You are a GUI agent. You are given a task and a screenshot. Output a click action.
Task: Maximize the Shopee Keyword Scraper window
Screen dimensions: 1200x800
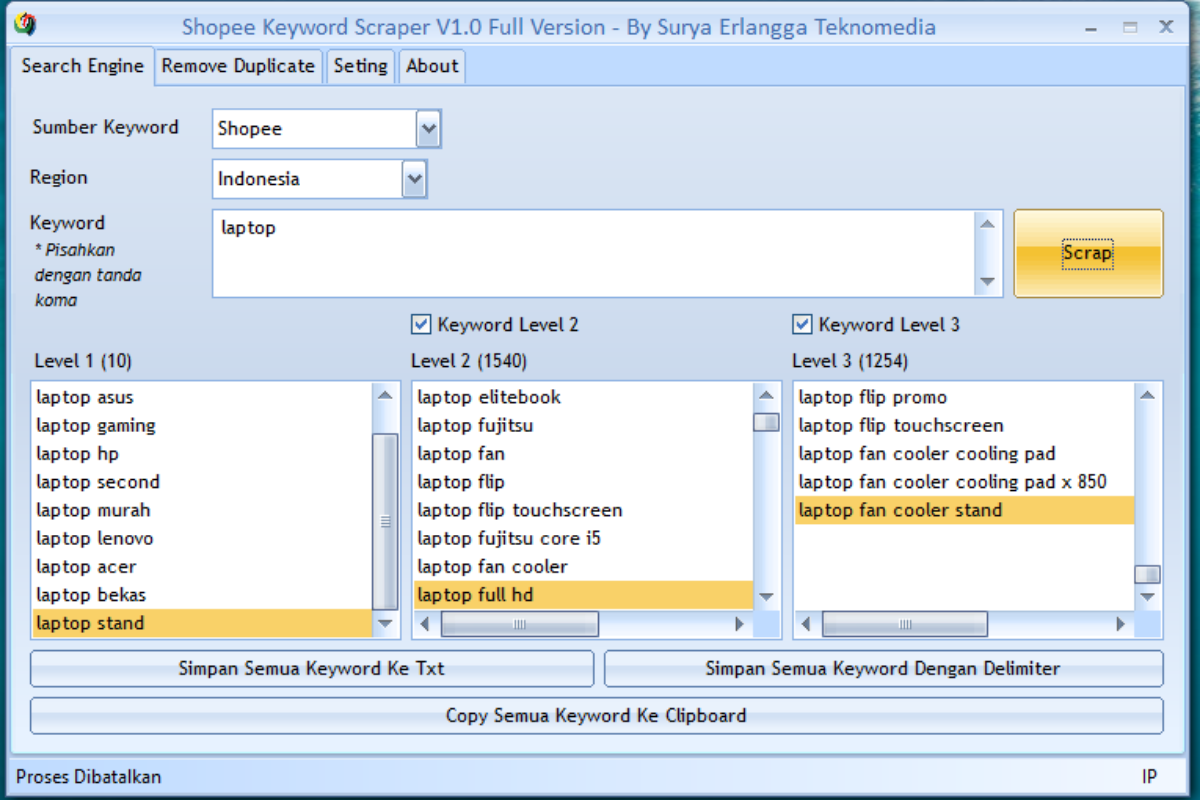tap(1130, 27)
